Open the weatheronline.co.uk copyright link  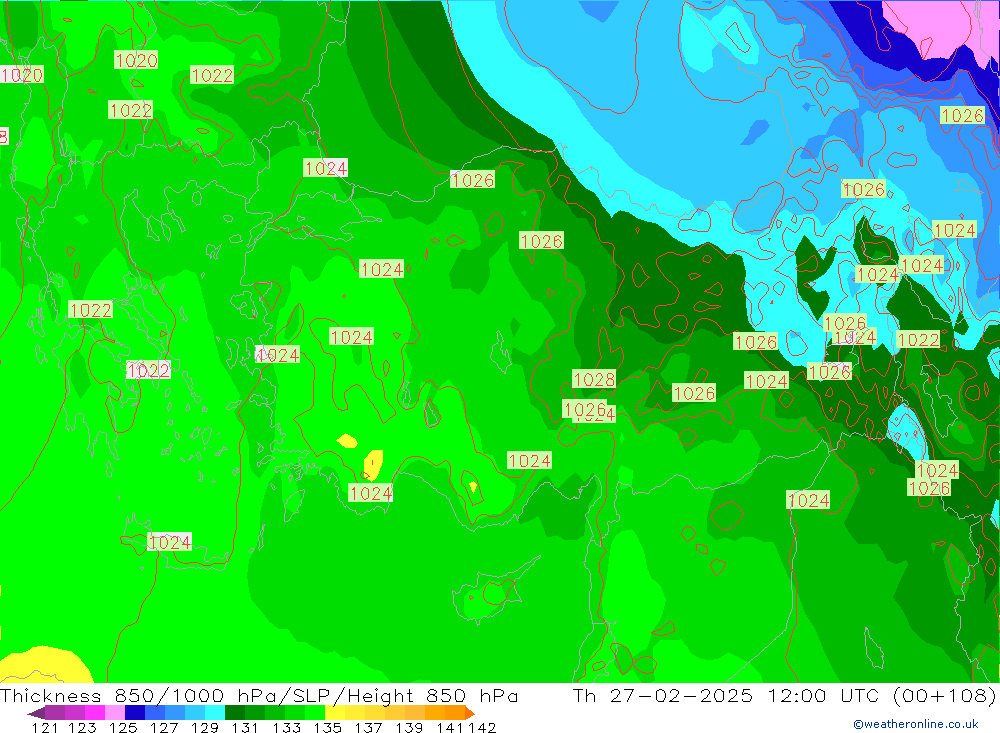(x=916, y=724)
